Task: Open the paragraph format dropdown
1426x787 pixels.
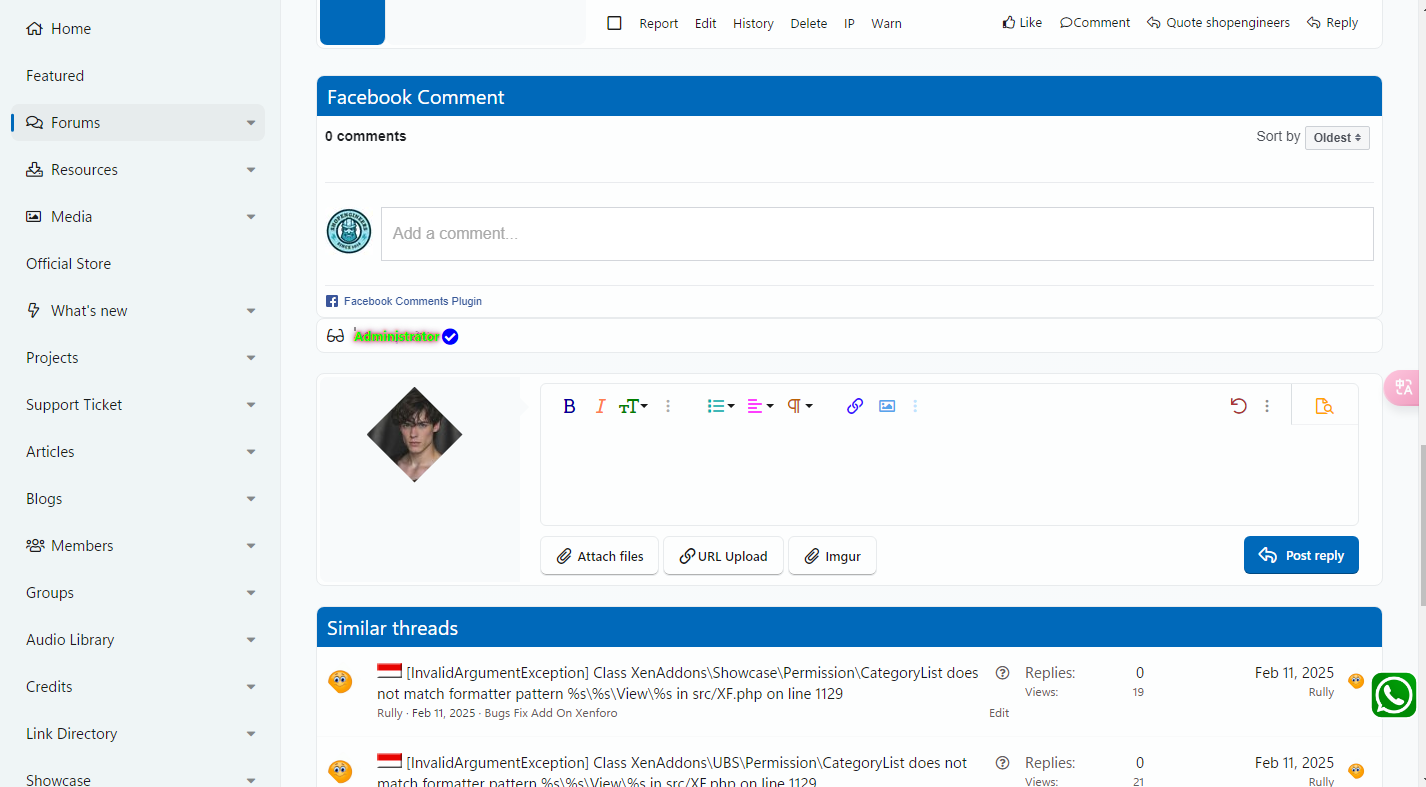Action: click(x=799, y=406)
